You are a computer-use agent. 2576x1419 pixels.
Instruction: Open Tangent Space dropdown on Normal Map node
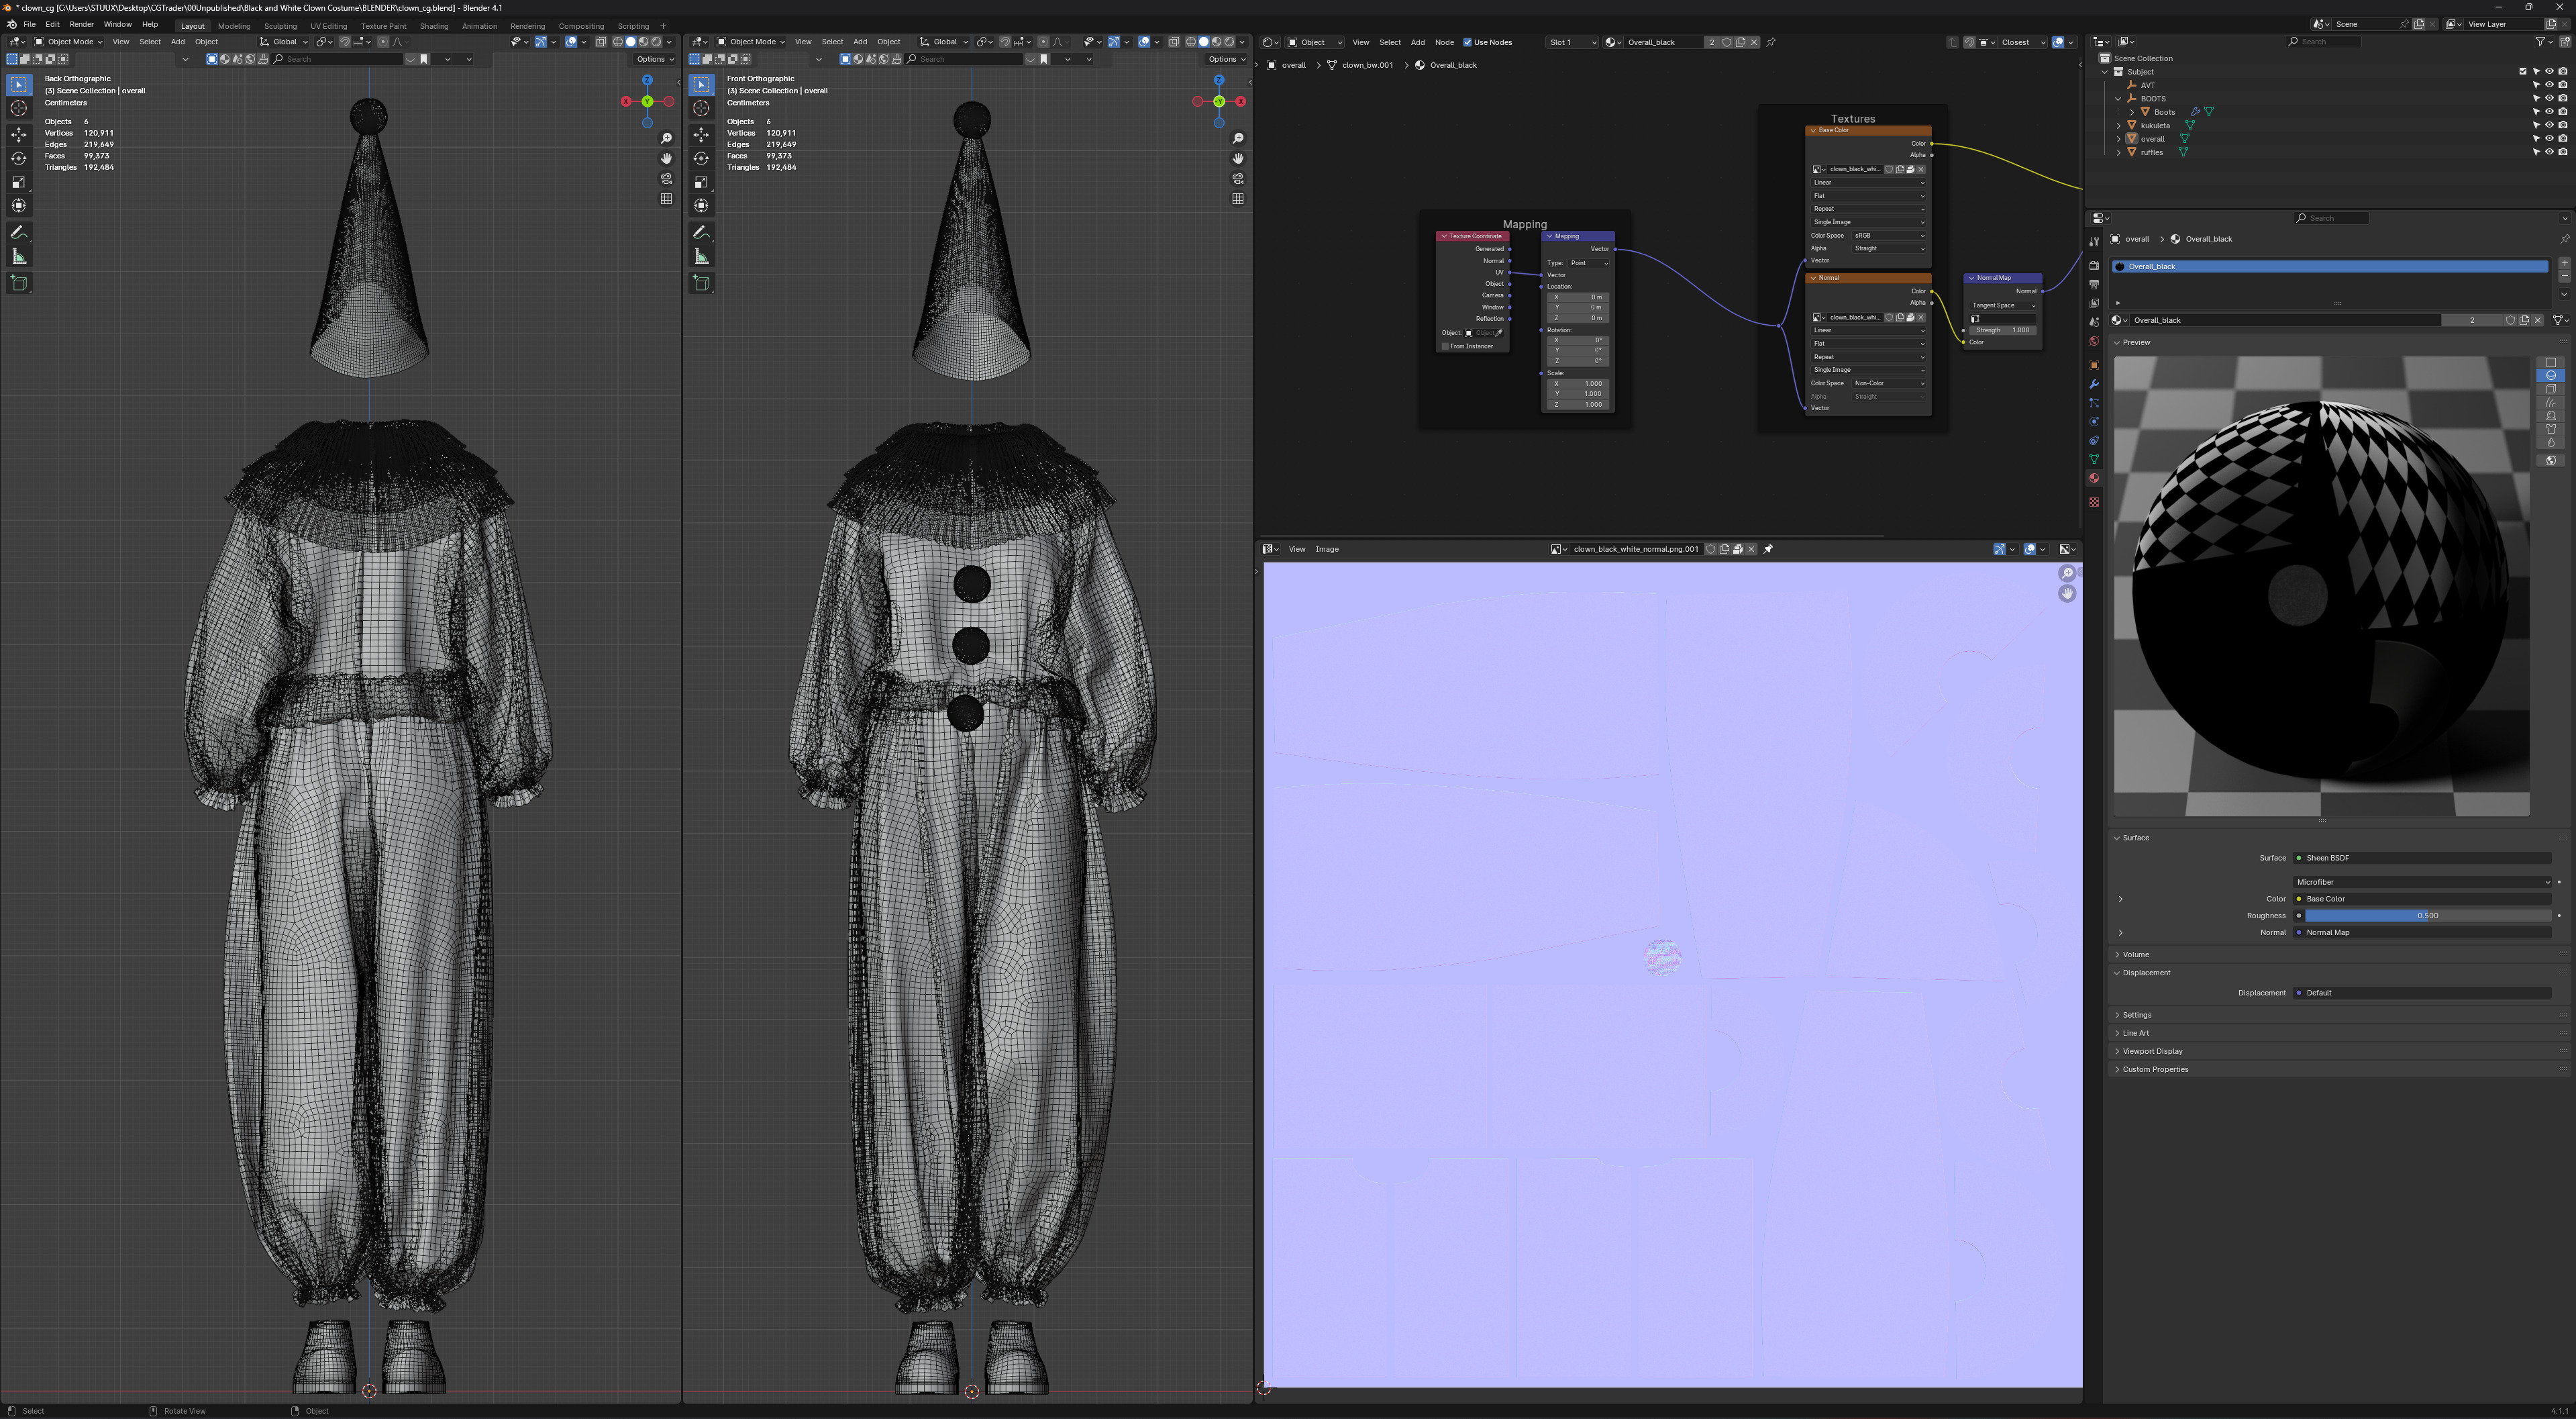(x=2003, y=305)
